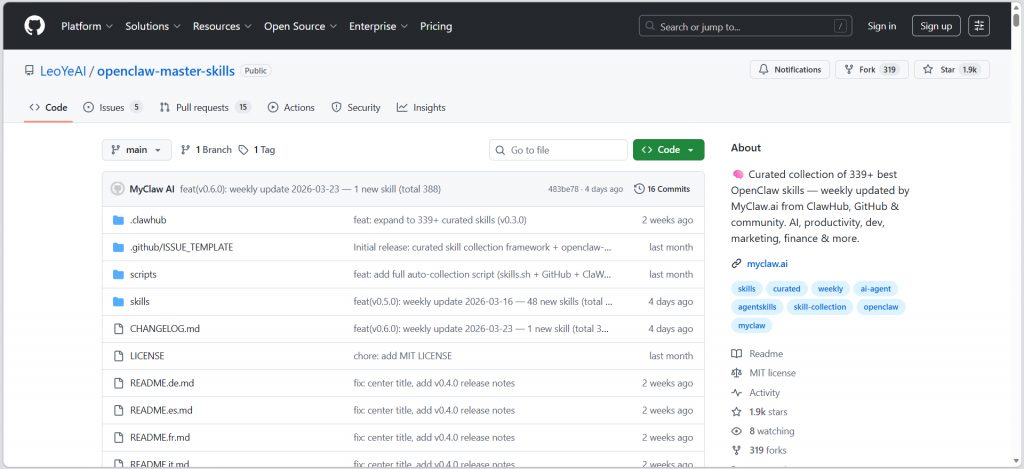Focus the Search or jump to field
This screenshot has width=1024, height=469.
click(746, 26)
